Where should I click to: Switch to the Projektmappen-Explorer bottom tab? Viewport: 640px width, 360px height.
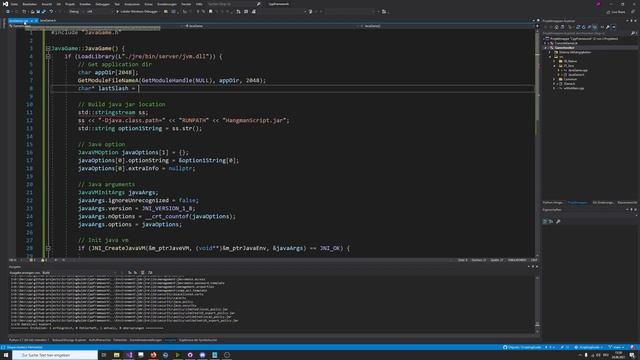click(x=577, y=202)
